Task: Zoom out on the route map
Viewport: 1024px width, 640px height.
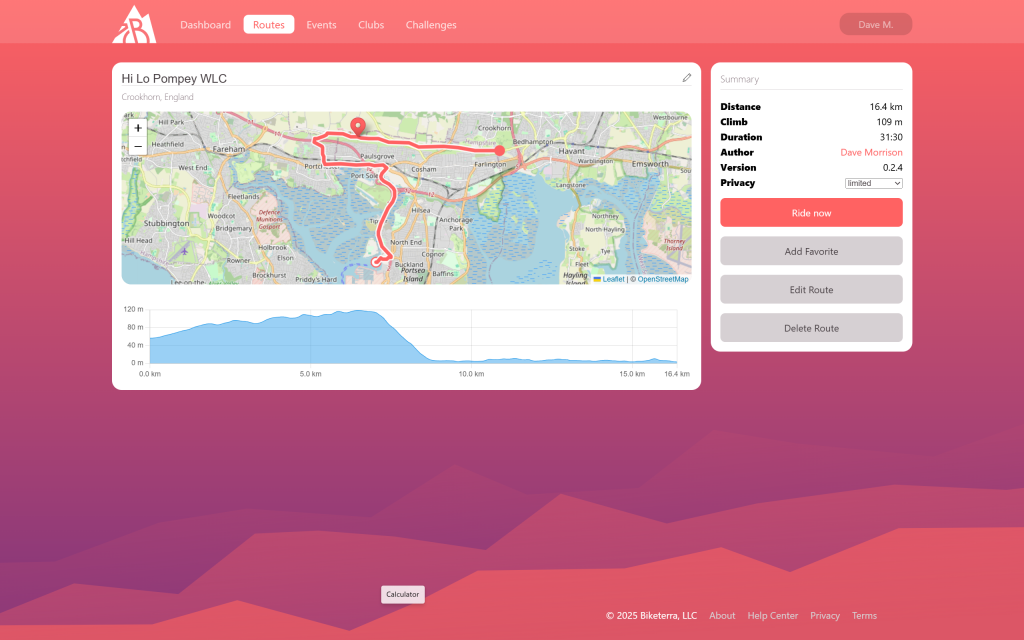Action: tap(138, 146)
